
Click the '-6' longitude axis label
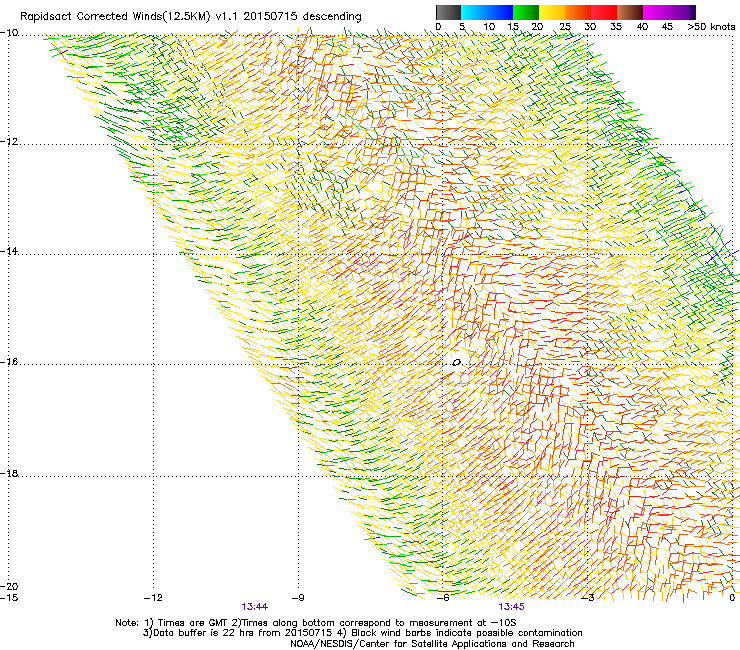tap(443, 598)
